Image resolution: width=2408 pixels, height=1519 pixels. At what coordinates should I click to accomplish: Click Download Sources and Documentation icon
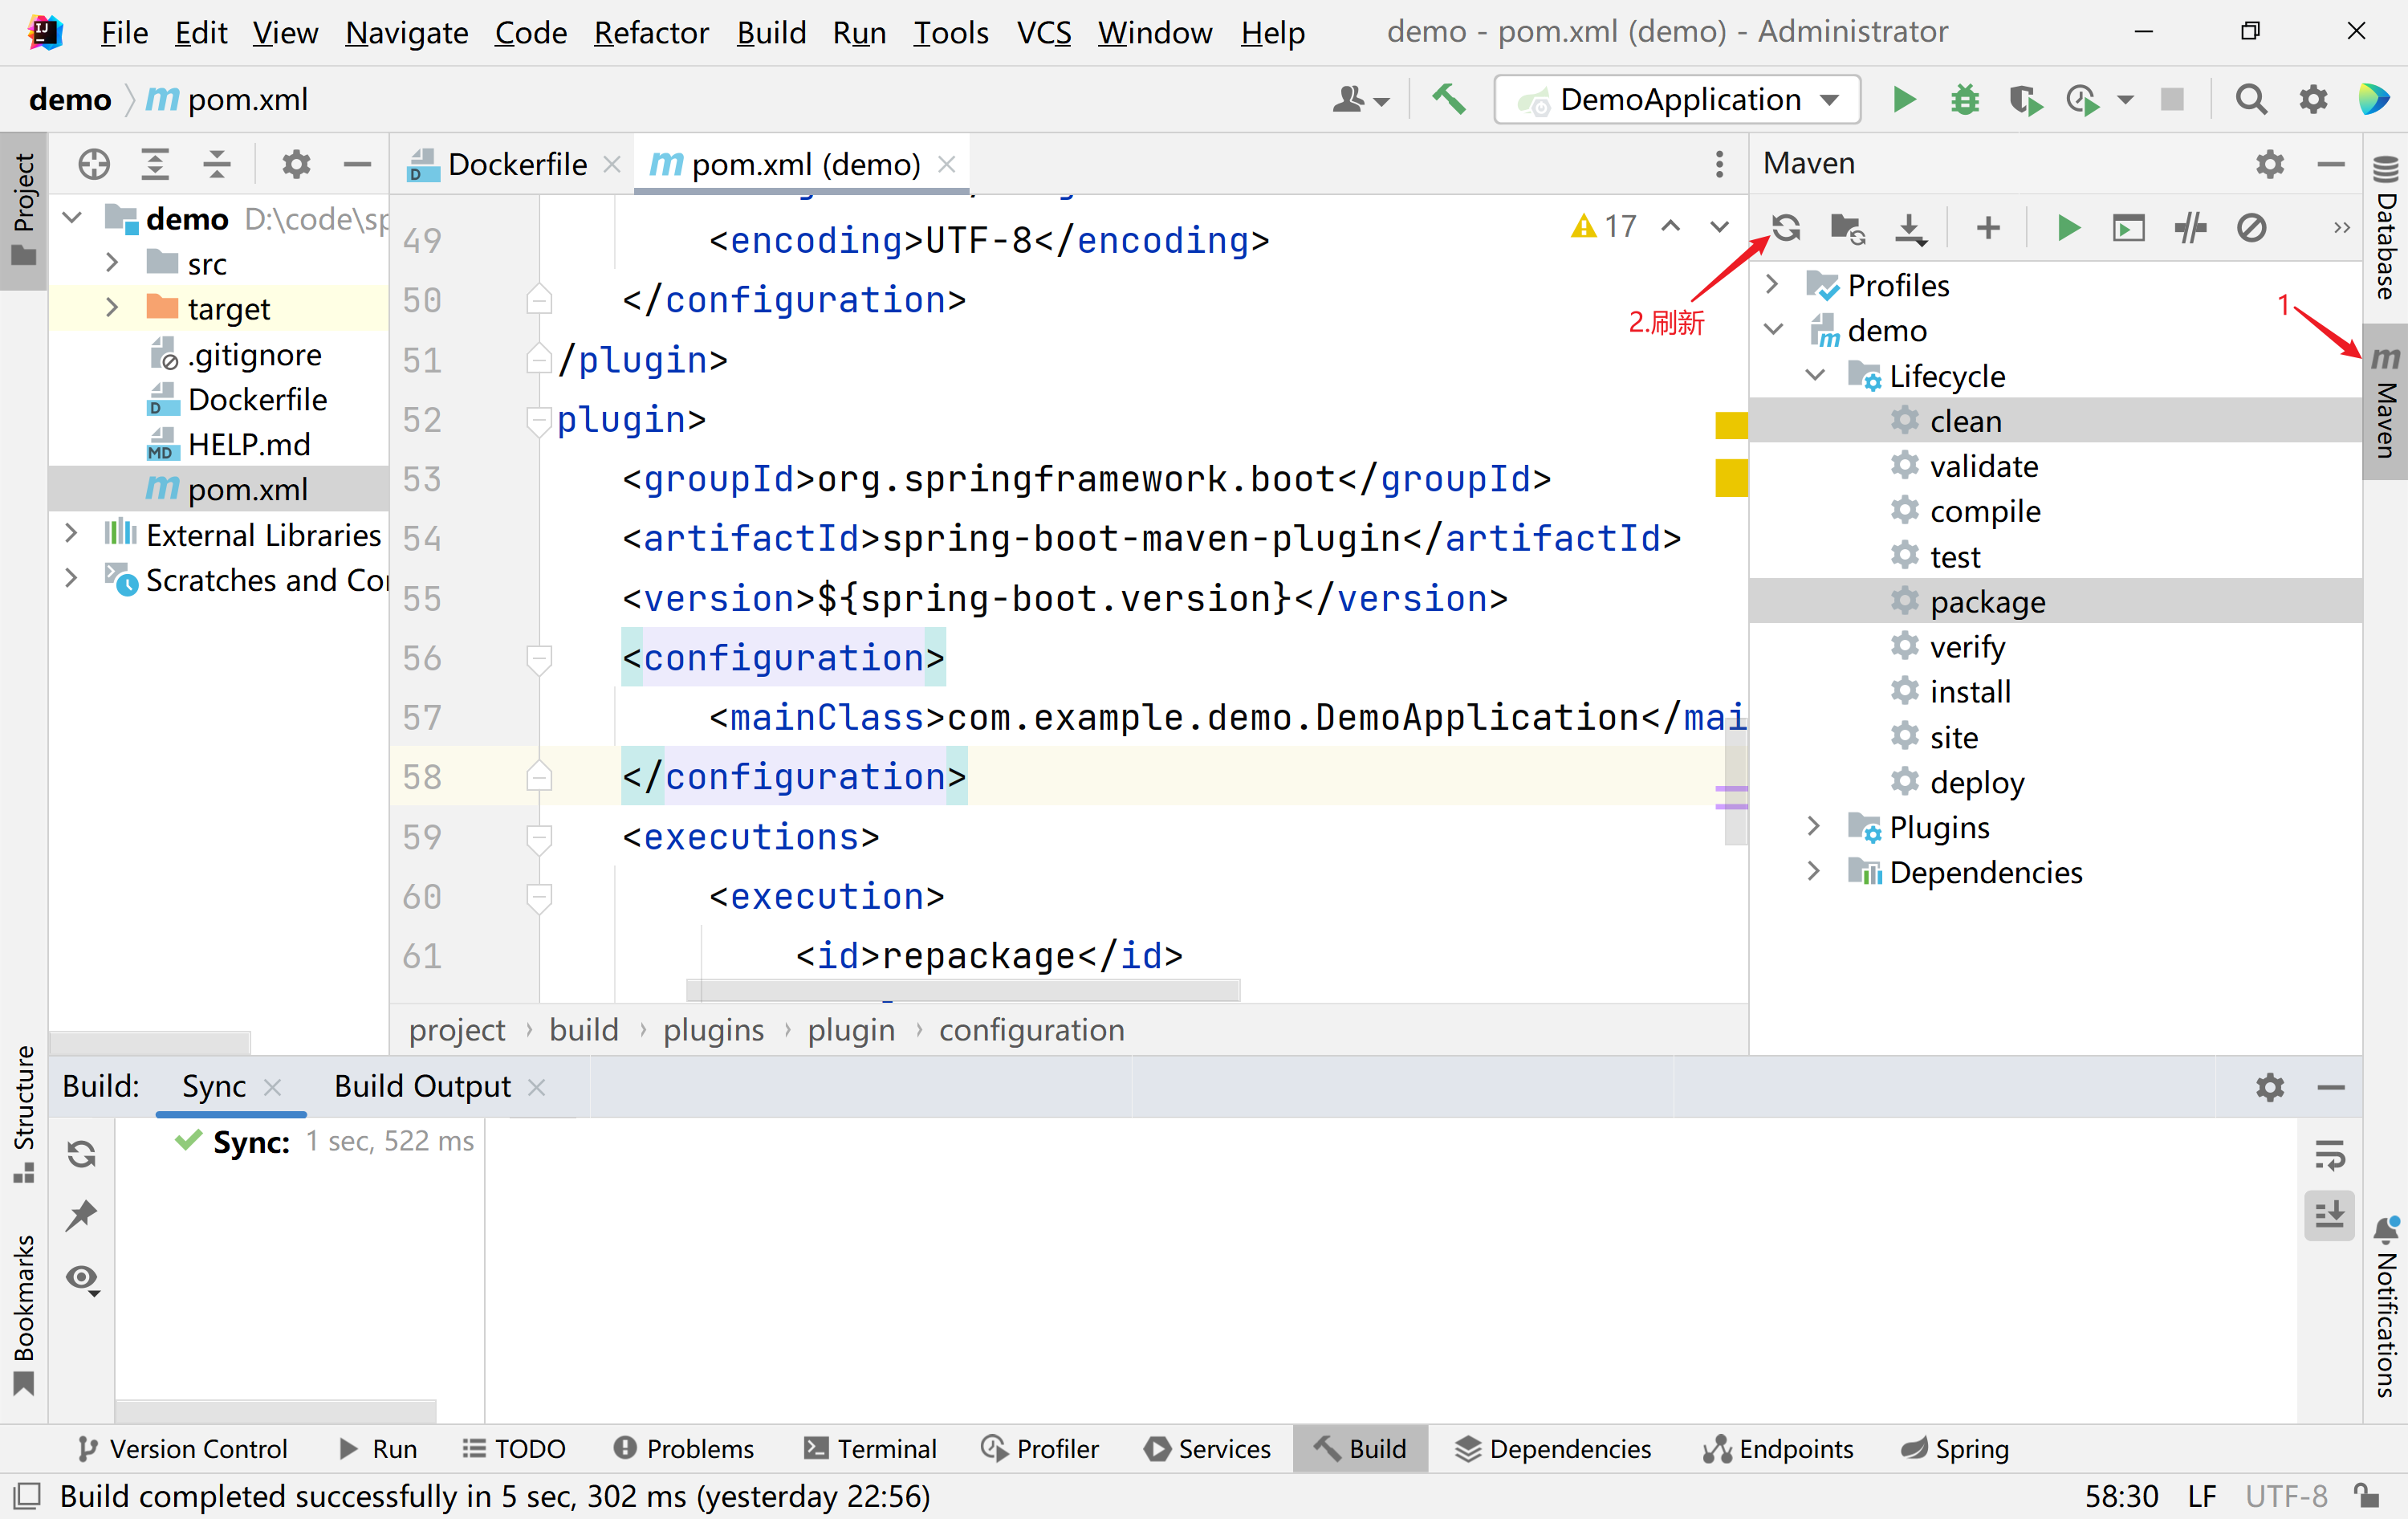click(1909, 228)
